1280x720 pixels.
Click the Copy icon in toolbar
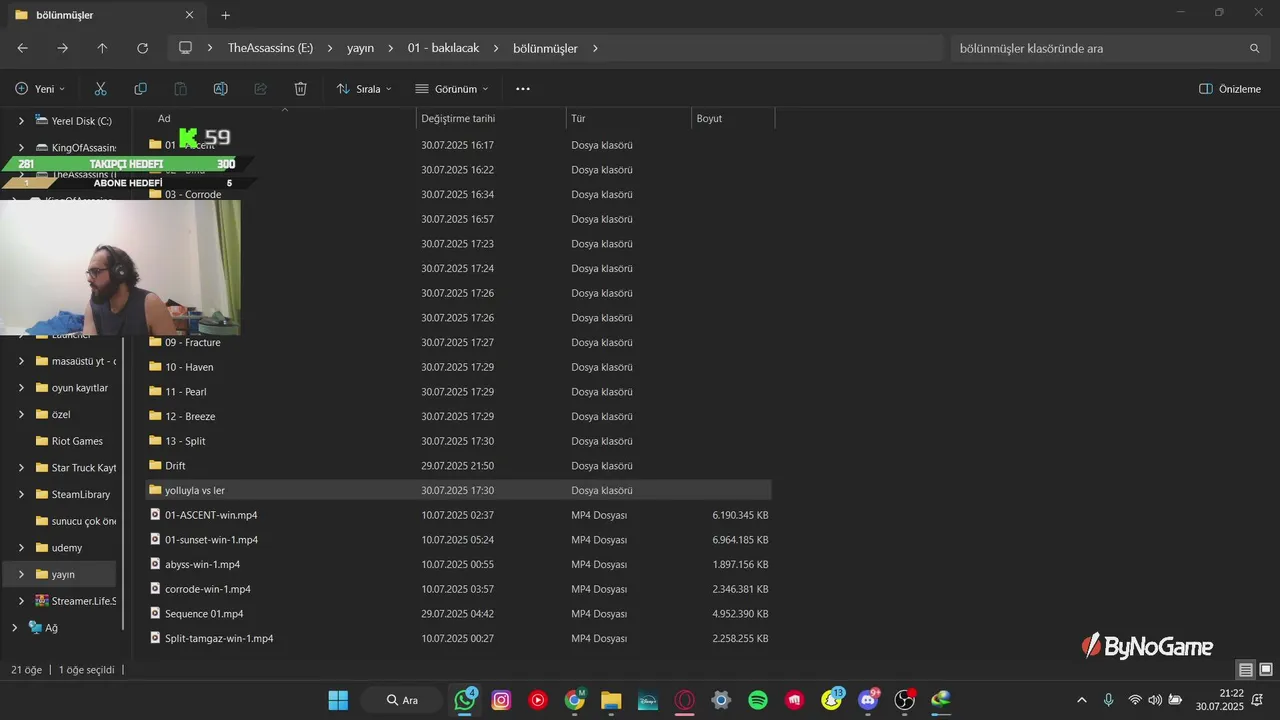[x=140, y=89]
